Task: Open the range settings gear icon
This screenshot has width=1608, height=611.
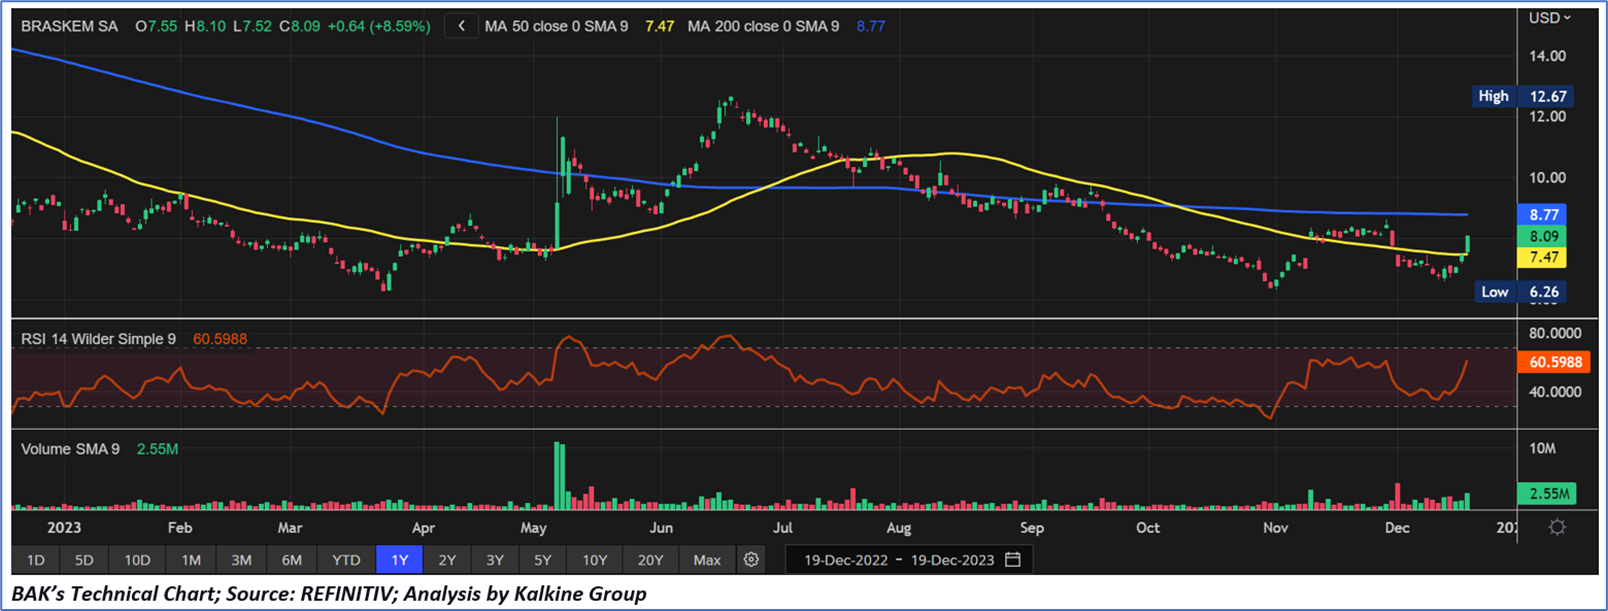Action: pyautogui.click(x=751, y=560)
